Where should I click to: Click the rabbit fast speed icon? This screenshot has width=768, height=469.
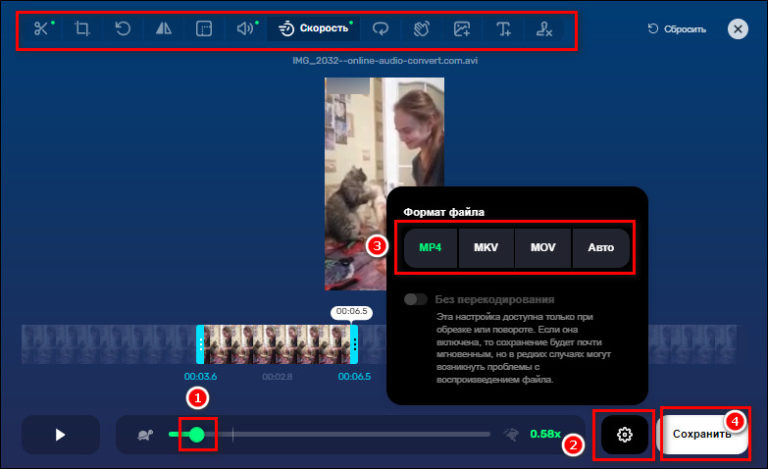tap(511, 434)
